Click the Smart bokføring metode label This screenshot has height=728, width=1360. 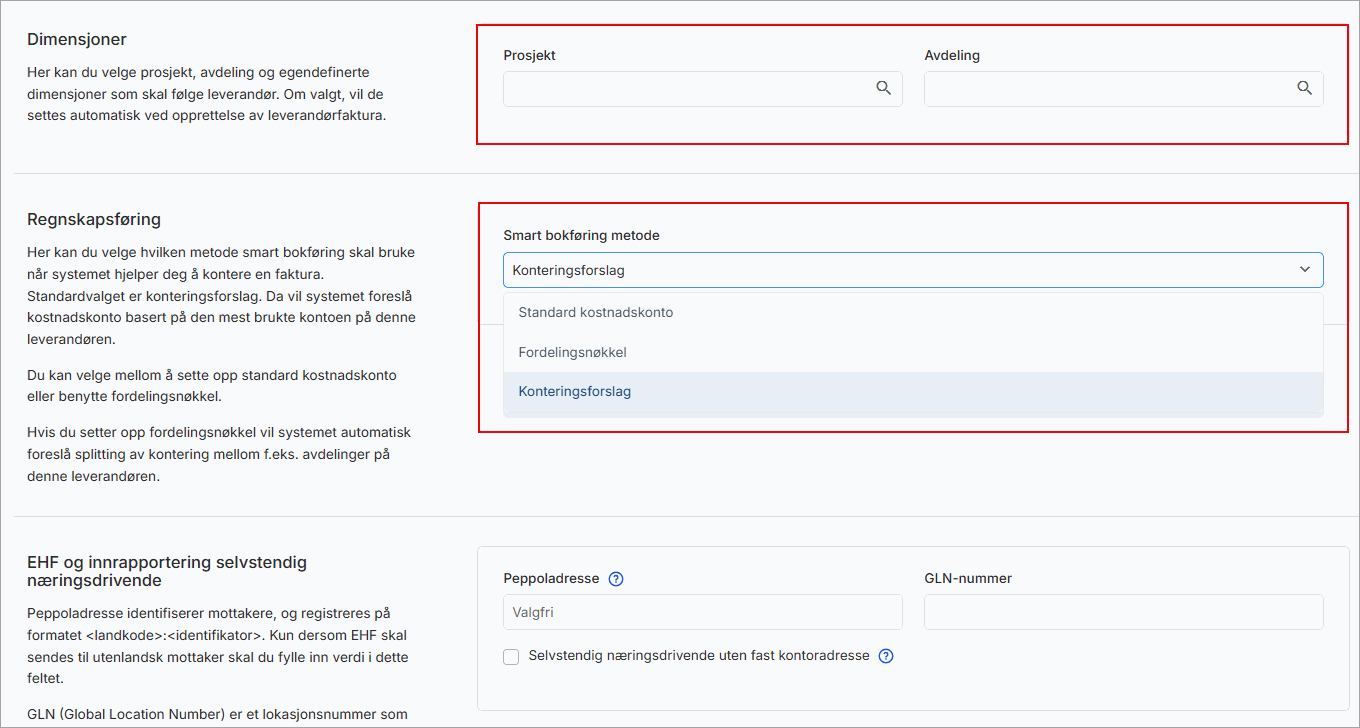581,236
